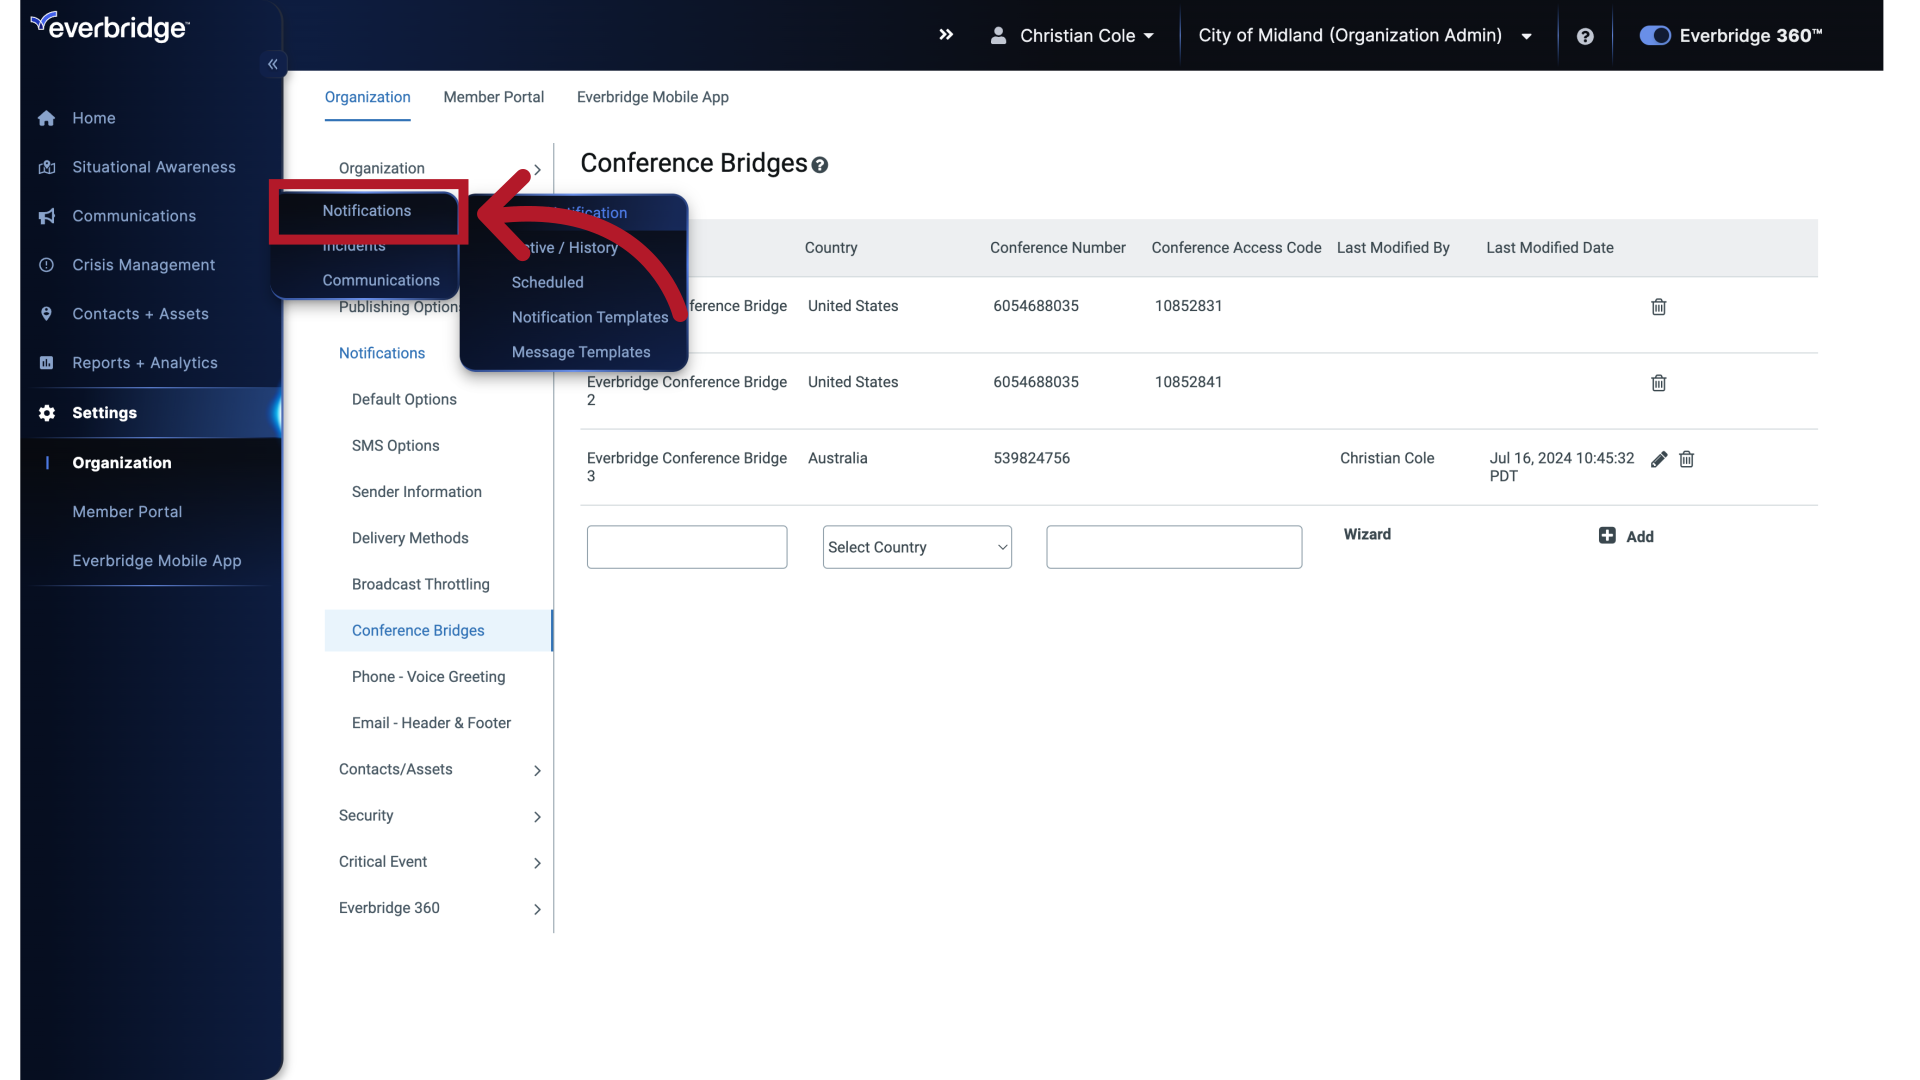Open Communications via its megaphone icon
The width and height of the screenshot is (1920, 1080).
(47, 216)
